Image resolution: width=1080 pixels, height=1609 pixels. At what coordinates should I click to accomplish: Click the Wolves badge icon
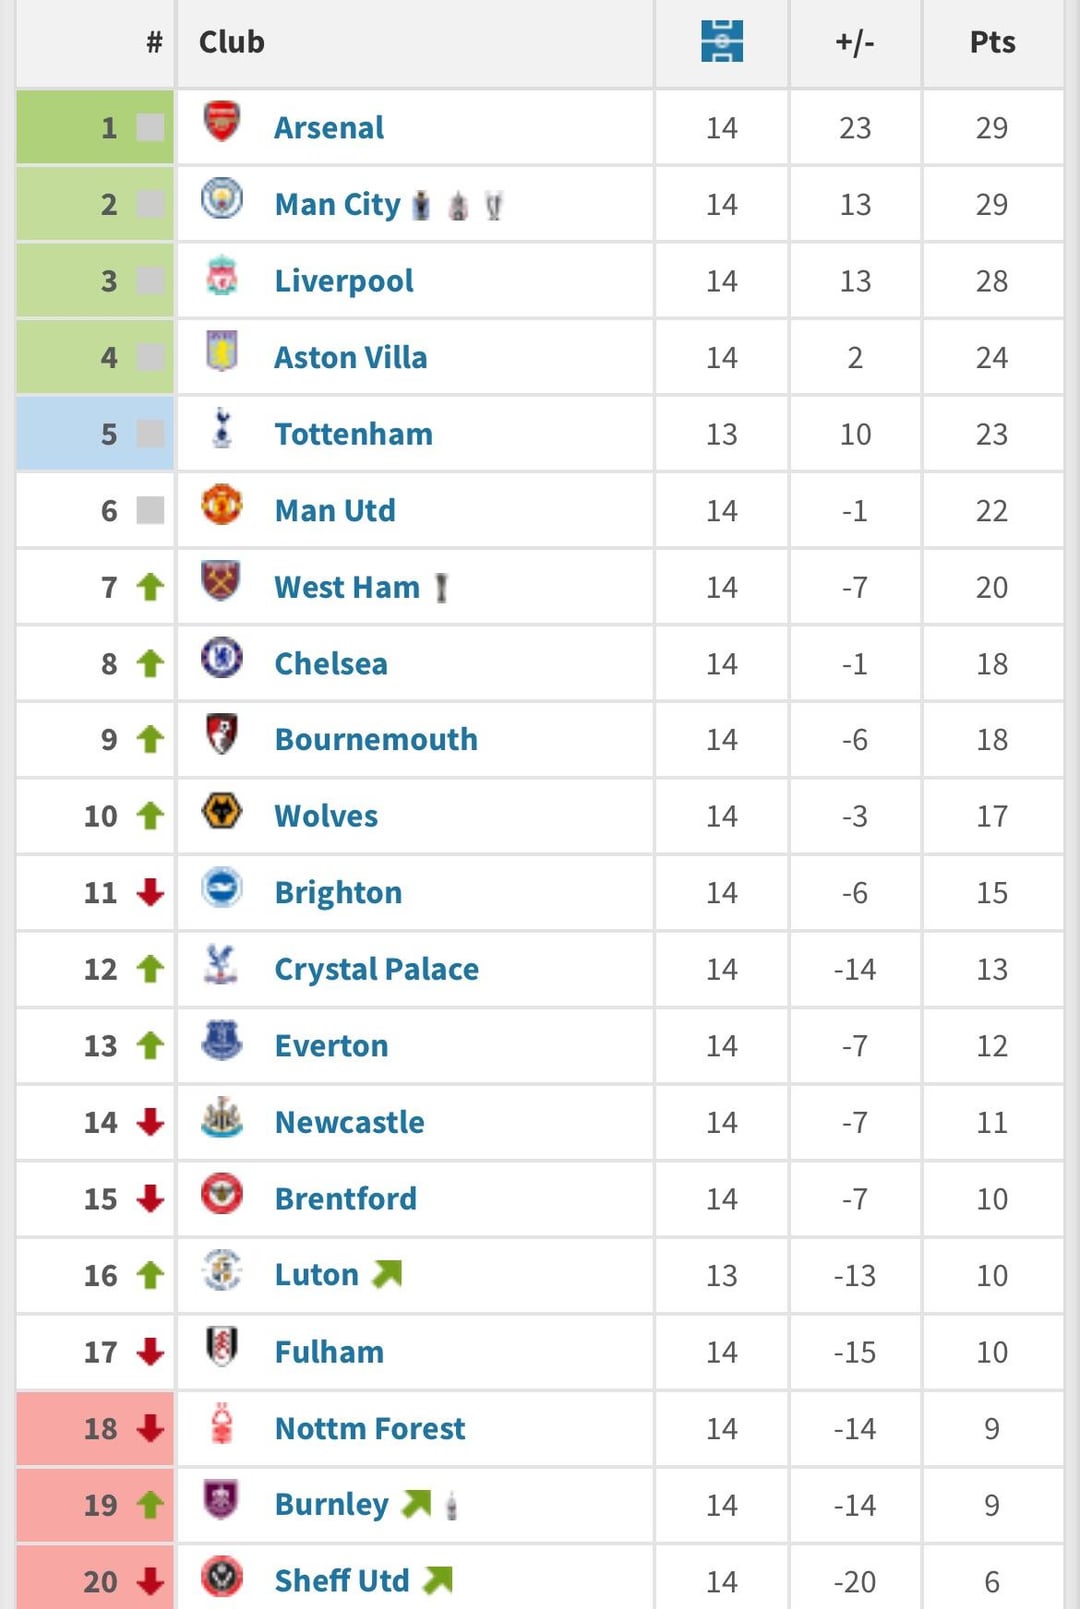point(222,810)
